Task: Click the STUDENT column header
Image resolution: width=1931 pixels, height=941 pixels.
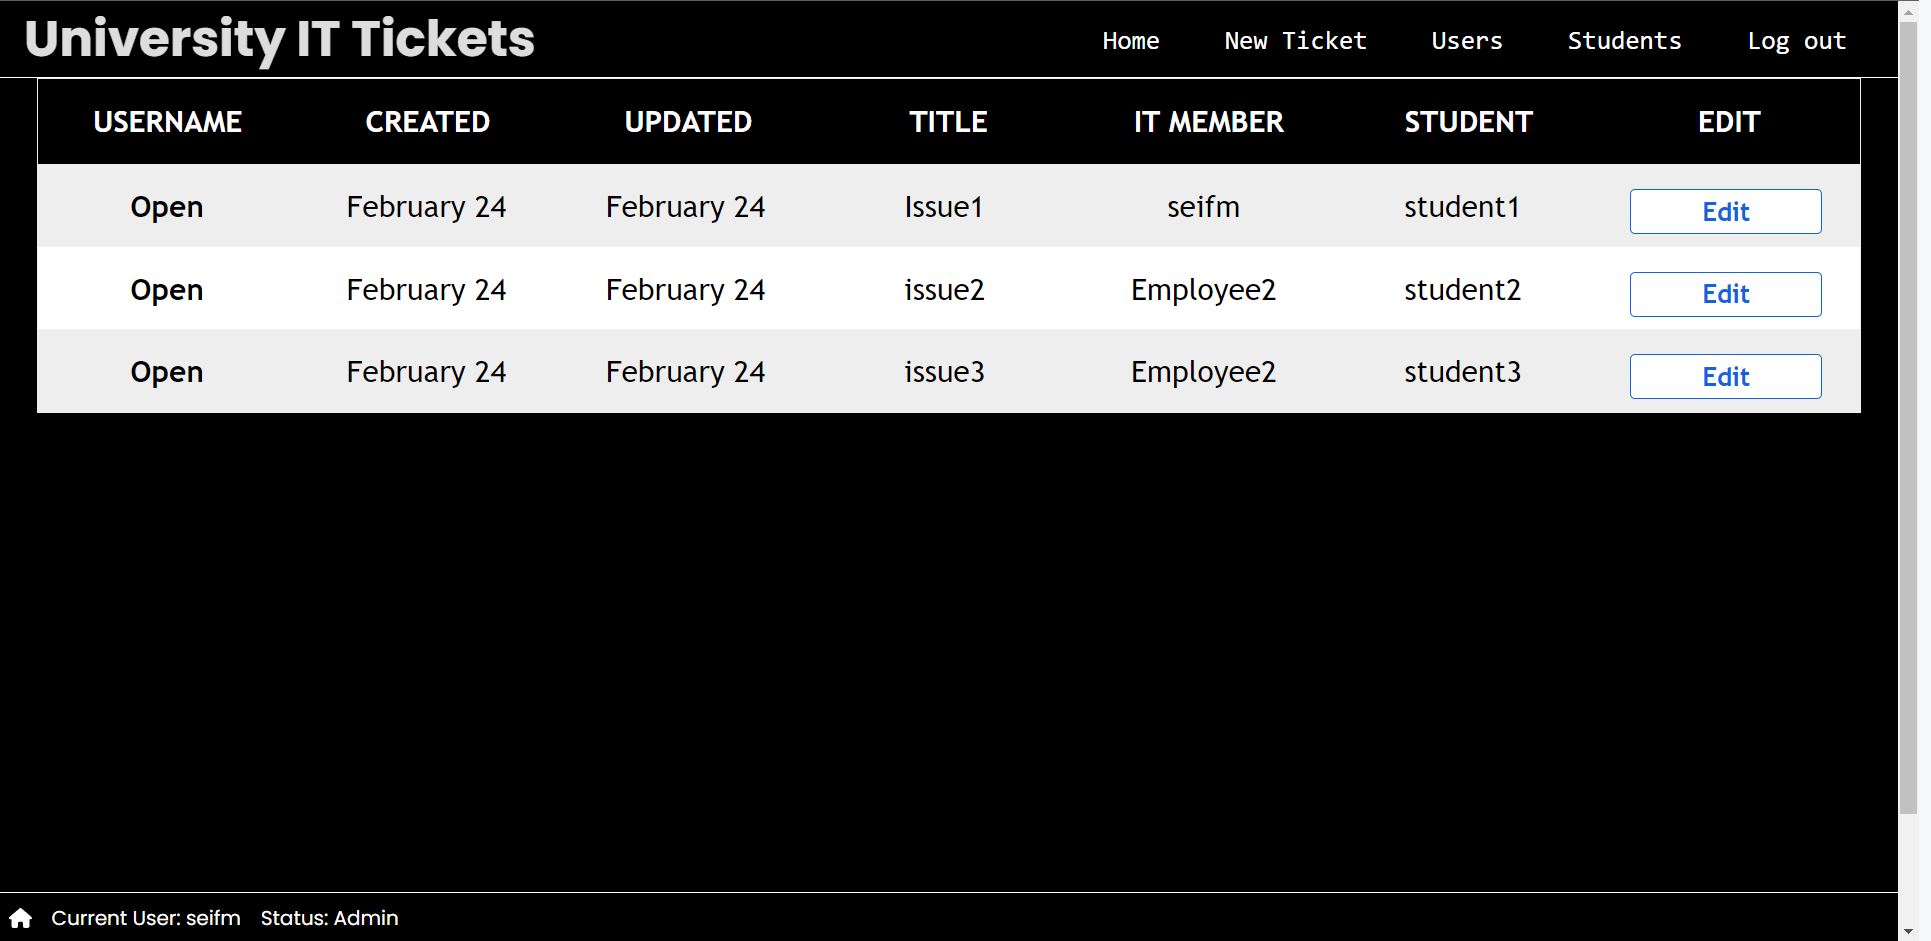Action: [1467, 121]
